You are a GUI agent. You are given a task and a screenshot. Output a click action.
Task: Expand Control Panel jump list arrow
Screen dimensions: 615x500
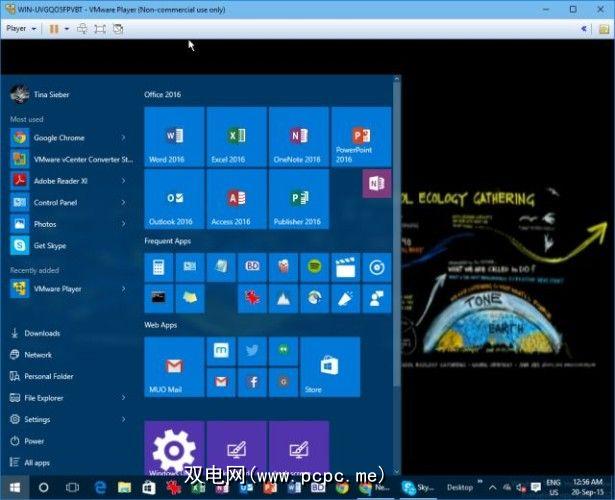pyautogui.click(x=124, y=202)
